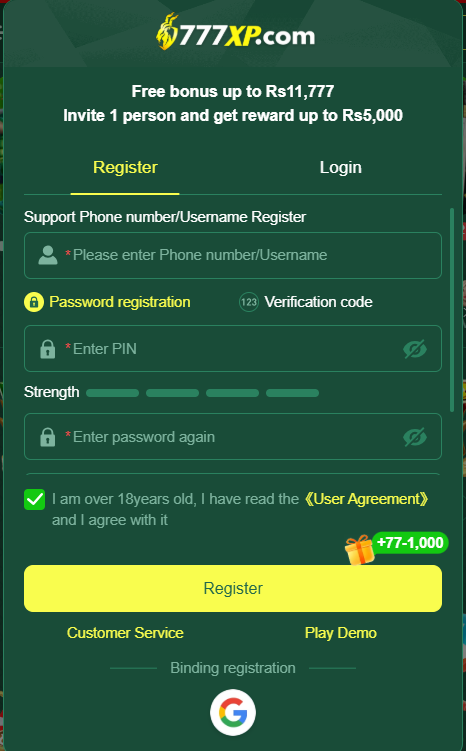This screenshot has height=751, width=466.
Task: Click the 123 Verification code icon
Action: tap(249, 302)
